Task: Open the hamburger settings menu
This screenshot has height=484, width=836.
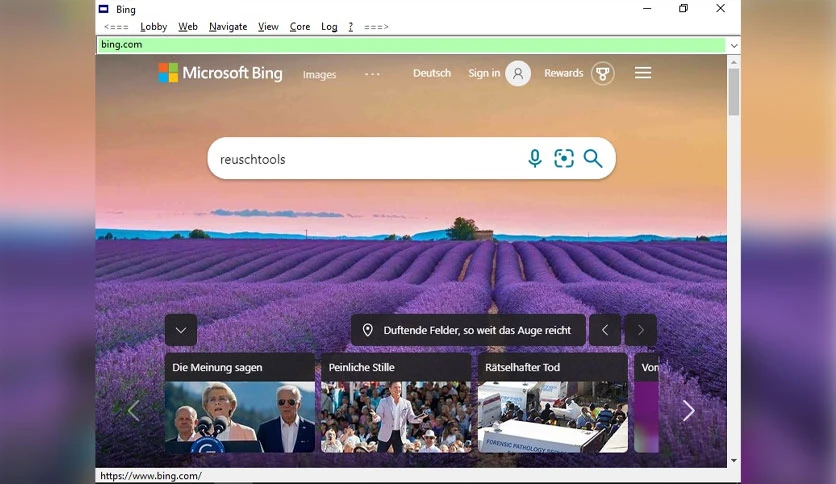Action: [643, 73]
